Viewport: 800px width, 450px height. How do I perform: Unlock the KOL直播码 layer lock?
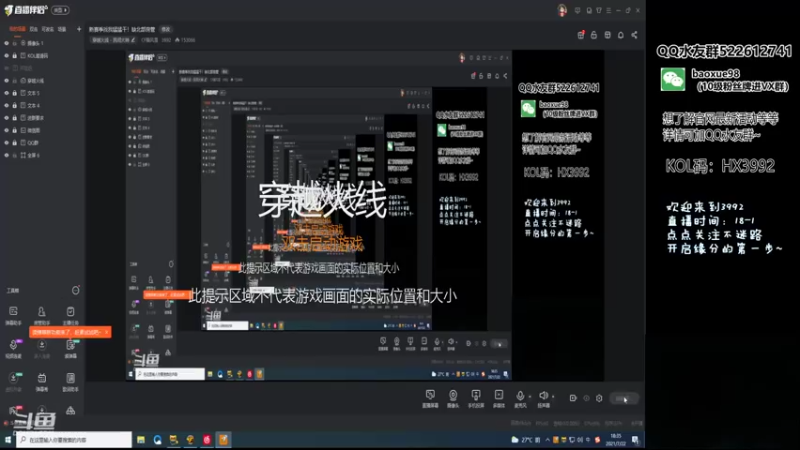coord(15,56)
